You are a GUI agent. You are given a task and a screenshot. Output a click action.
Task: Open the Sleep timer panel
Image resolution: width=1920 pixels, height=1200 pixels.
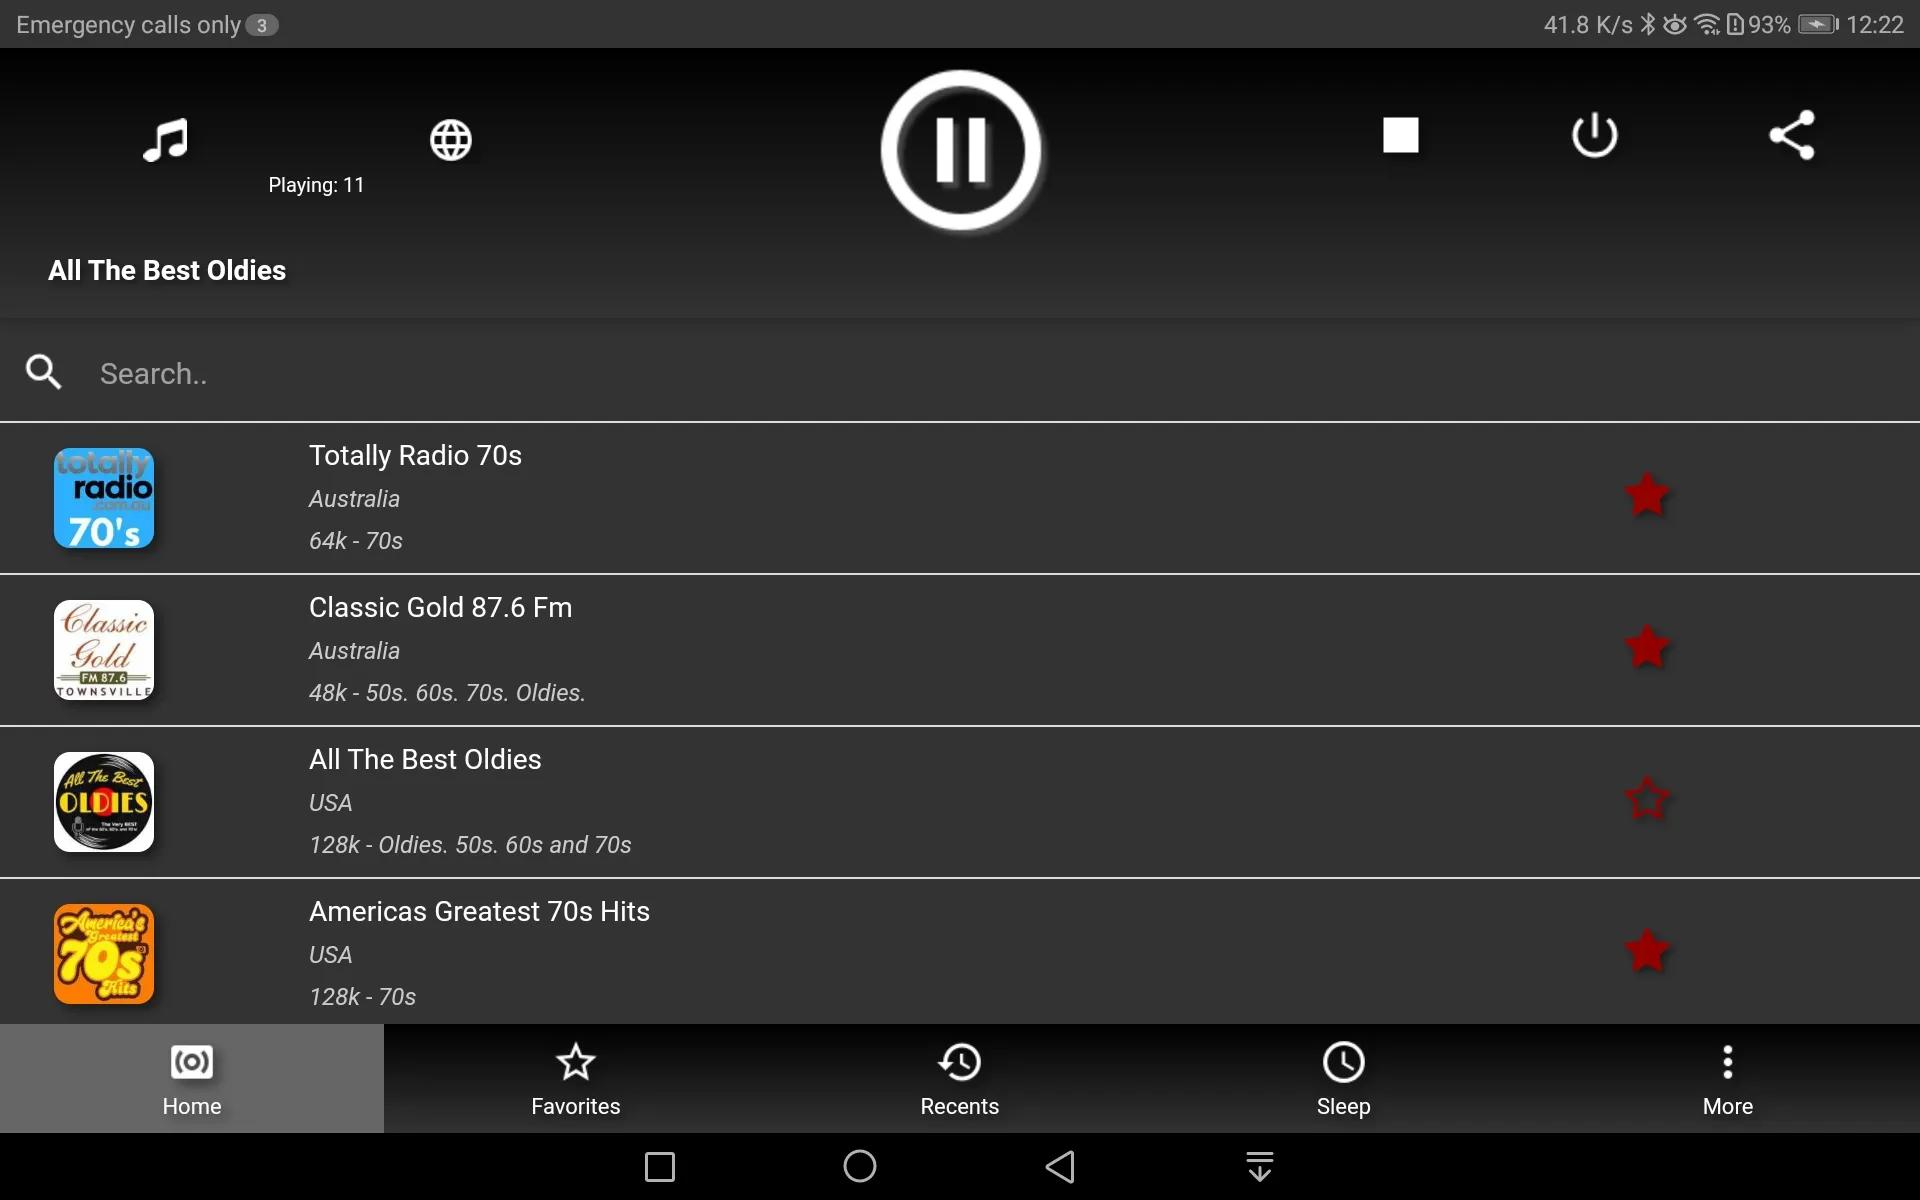click(x=1342, y=1078)
